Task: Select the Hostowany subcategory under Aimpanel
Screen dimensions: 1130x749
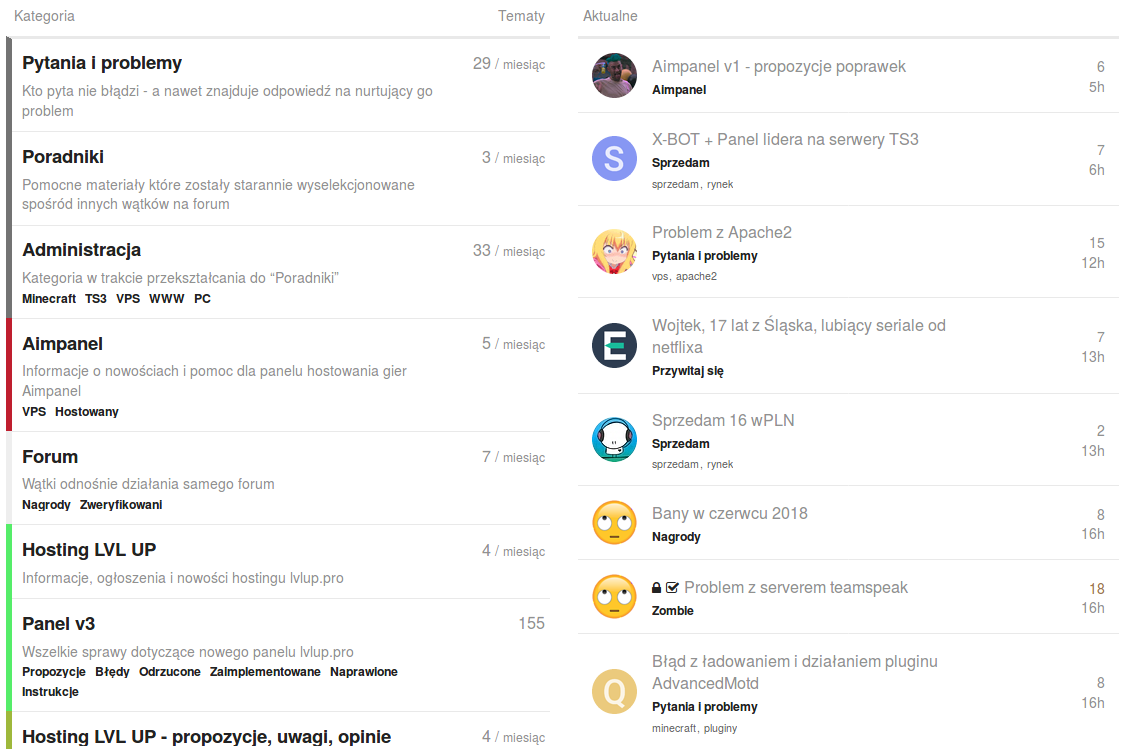Action: point(86,412)
